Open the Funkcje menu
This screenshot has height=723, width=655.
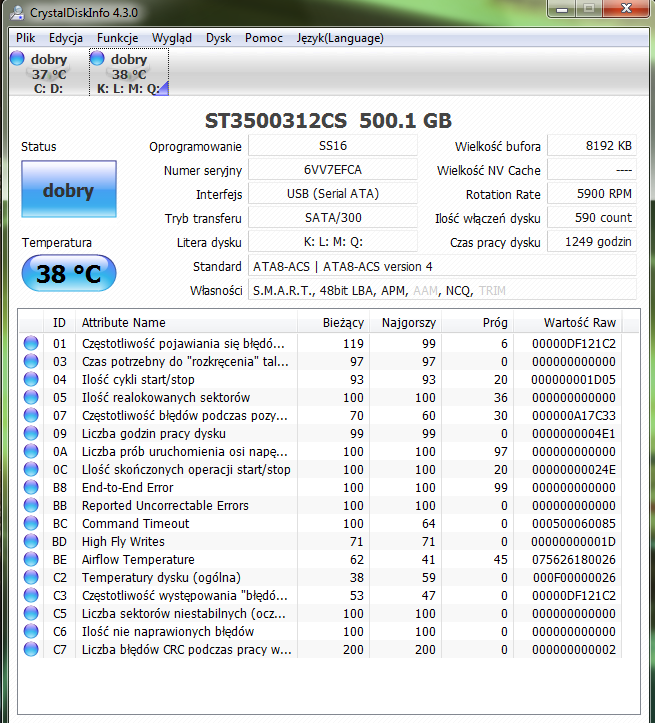[117, 38]
